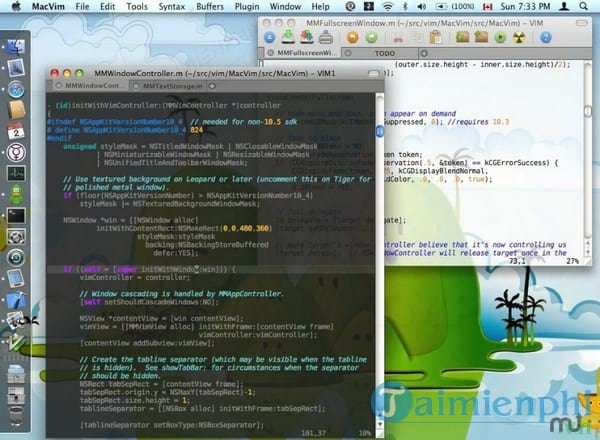This screenshot has width=600, height=440.
Task: Click the Save Session icon in toolbar
Action: pyautogui.click(x=481, y=37)
